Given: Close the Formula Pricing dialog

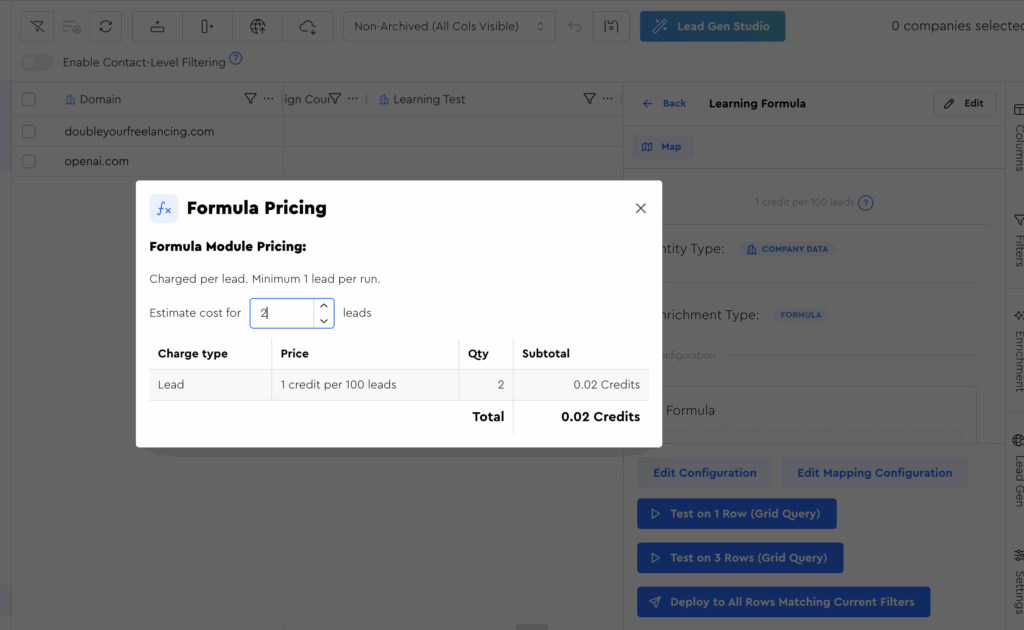Looking at the screenshot, I should 641,208.
